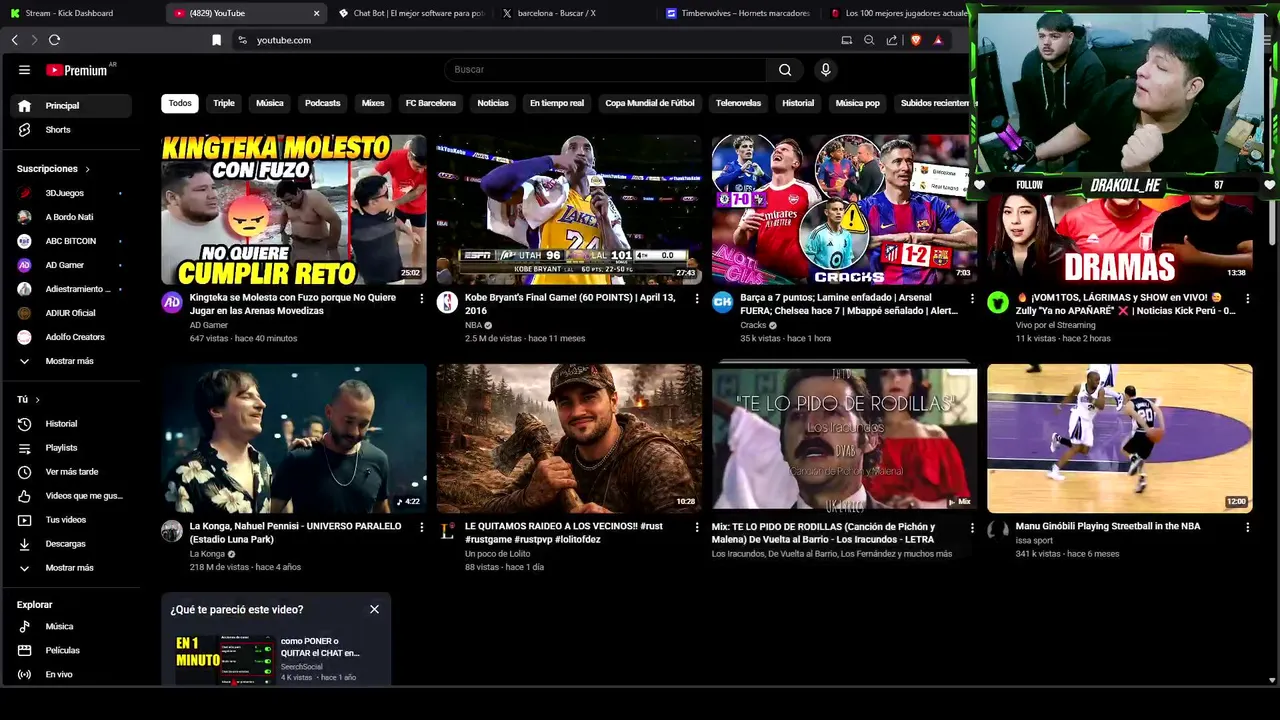Image resolution: width=1280 pixels, height=720 pixels.
Task: Click AD Gamer channel avatar under Kingteka video
Action: tap(172, 303)
